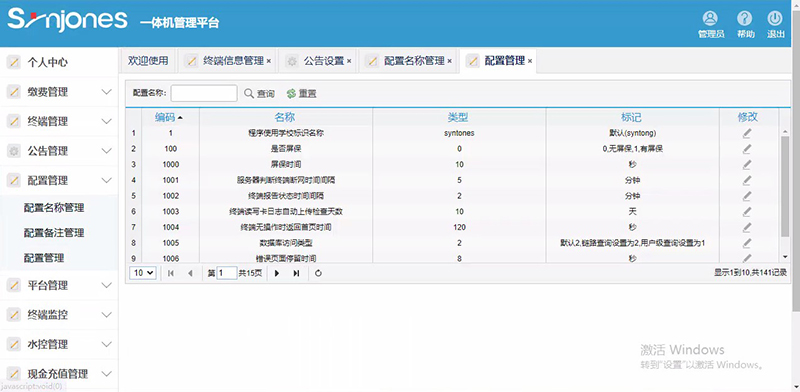Edit 终端报告状态时间间隔 pencil icon

(747, 195)
